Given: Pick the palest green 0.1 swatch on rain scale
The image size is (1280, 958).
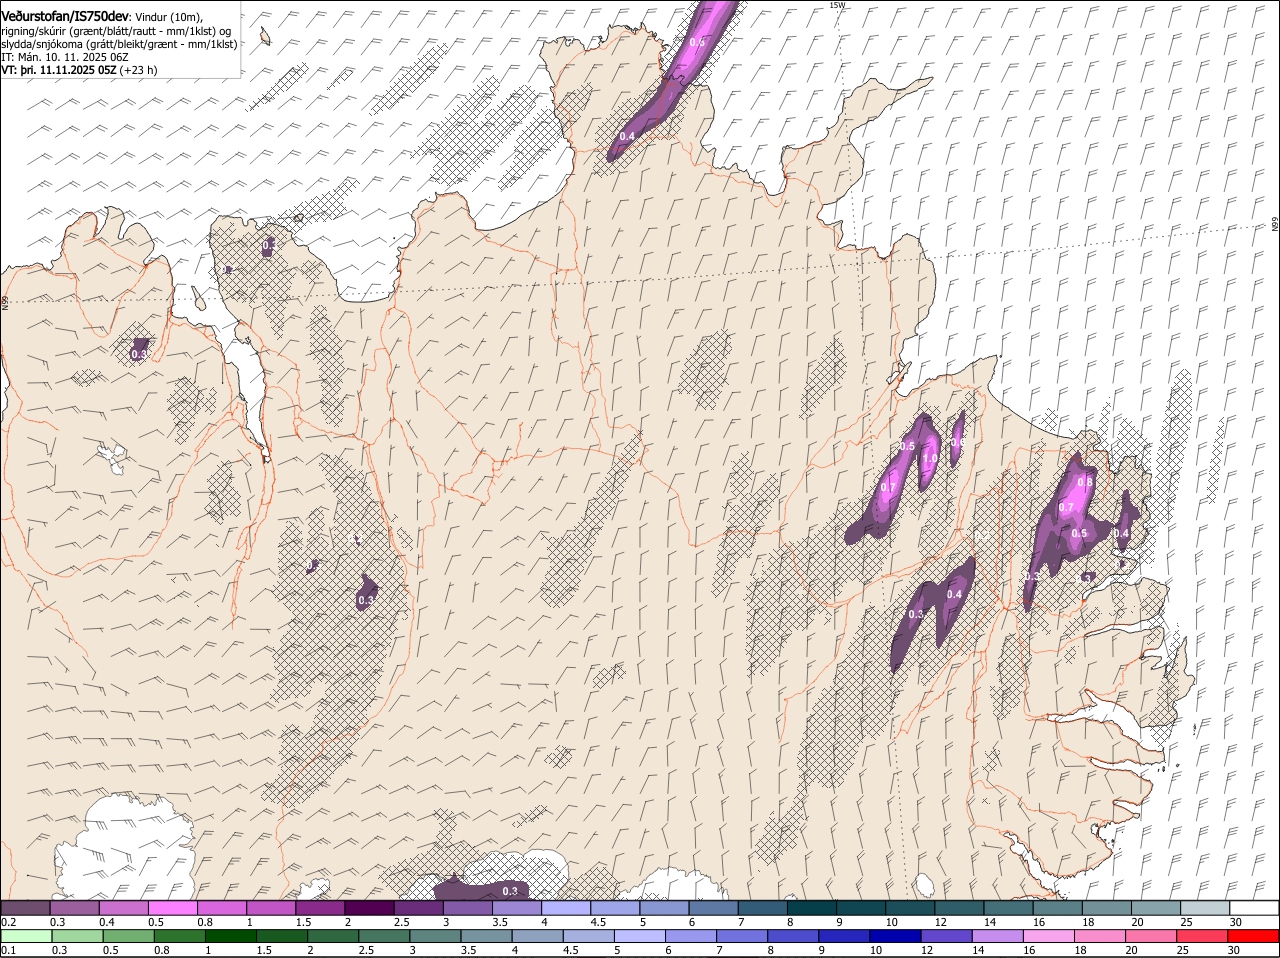Looking at the screenshot, I should [x=25, y=936].
